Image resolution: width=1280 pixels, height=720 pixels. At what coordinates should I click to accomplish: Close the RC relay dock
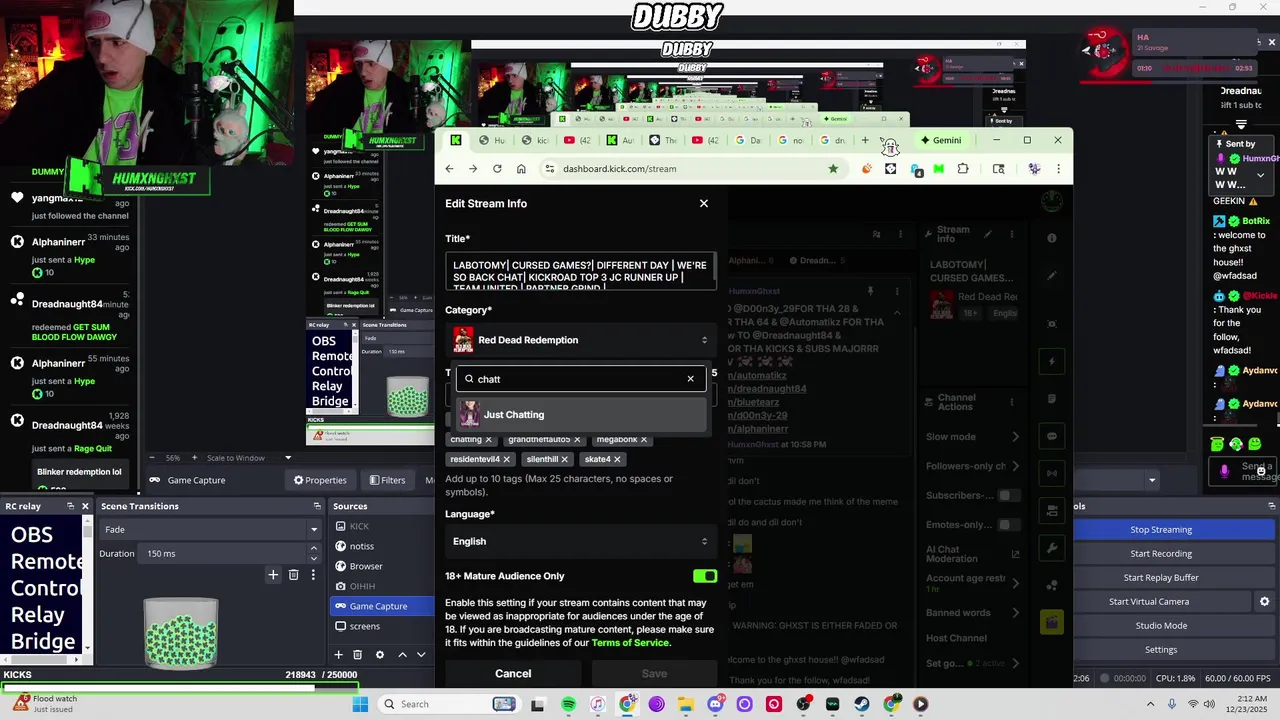(x=85, y=506)
